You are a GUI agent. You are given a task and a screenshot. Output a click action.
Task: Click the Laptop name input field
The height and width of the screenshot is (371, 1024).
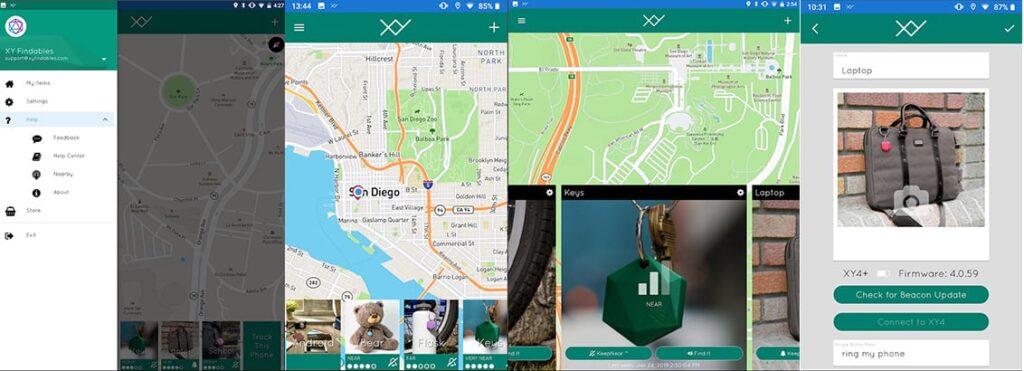911,66
